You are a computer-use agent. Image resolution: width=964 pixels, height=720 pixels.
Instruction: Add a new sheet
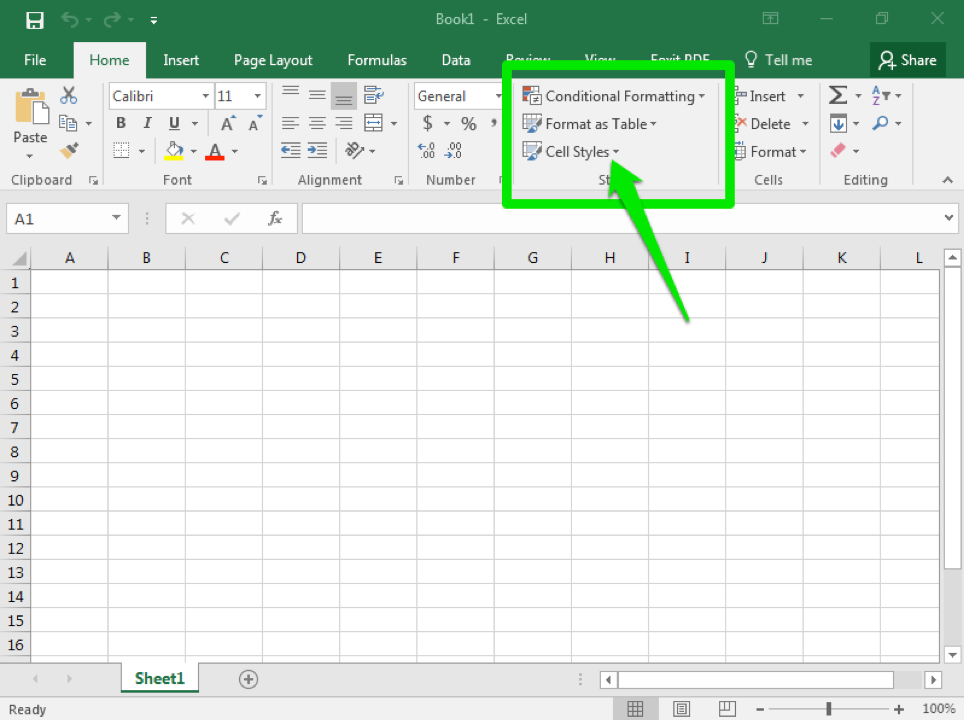248,679
